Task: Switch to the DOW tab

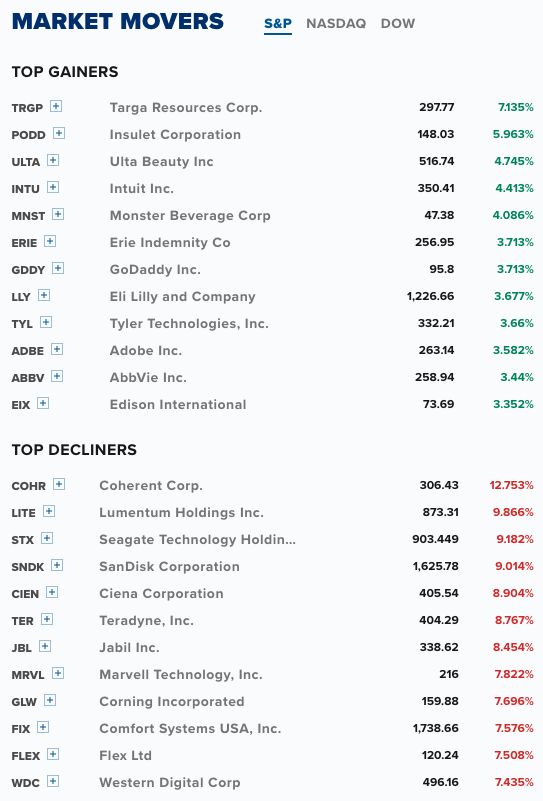Action: [398, 23]
